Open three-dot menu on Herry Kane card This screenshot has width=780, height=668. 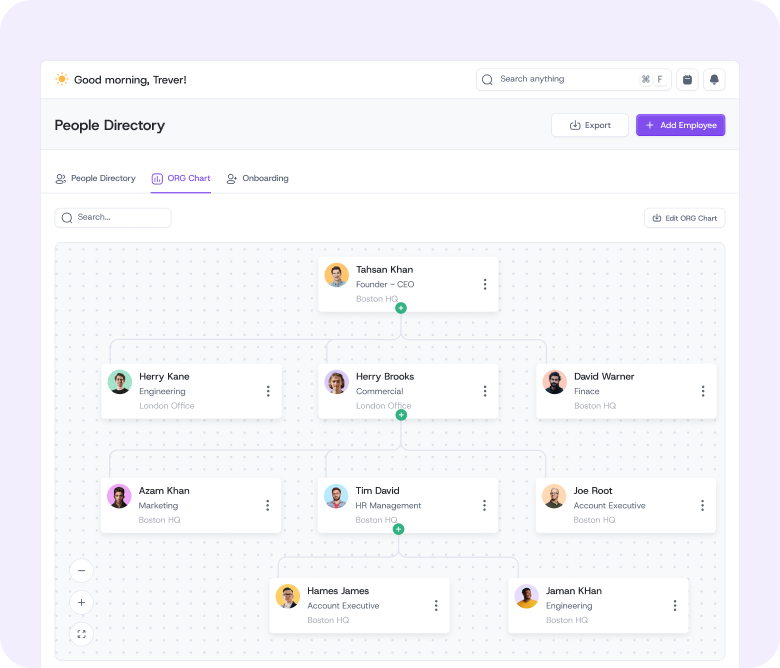coord(268,391)
